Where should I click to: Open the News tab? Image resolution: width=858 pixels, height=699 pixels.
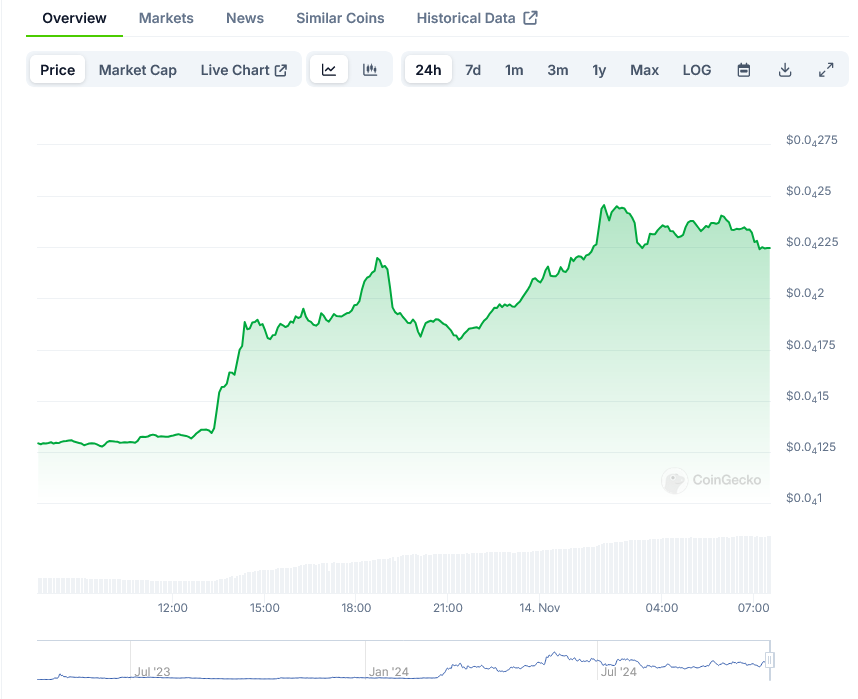coord(245,18)
